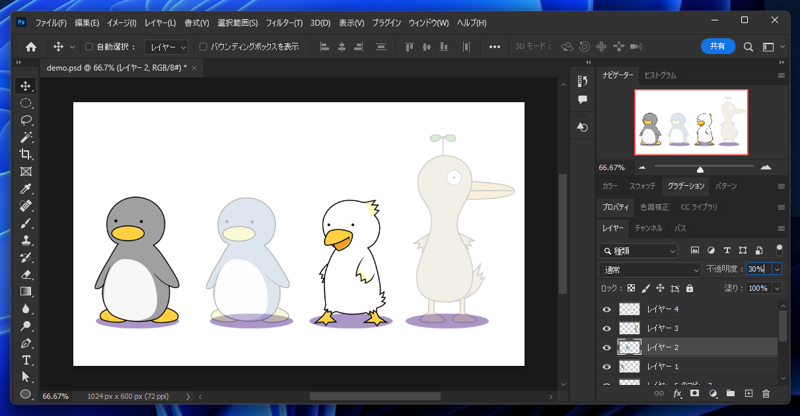800x416 pixels.
Task: Open the 通常 blend mode dropdown
Action: tap(650, 270)
